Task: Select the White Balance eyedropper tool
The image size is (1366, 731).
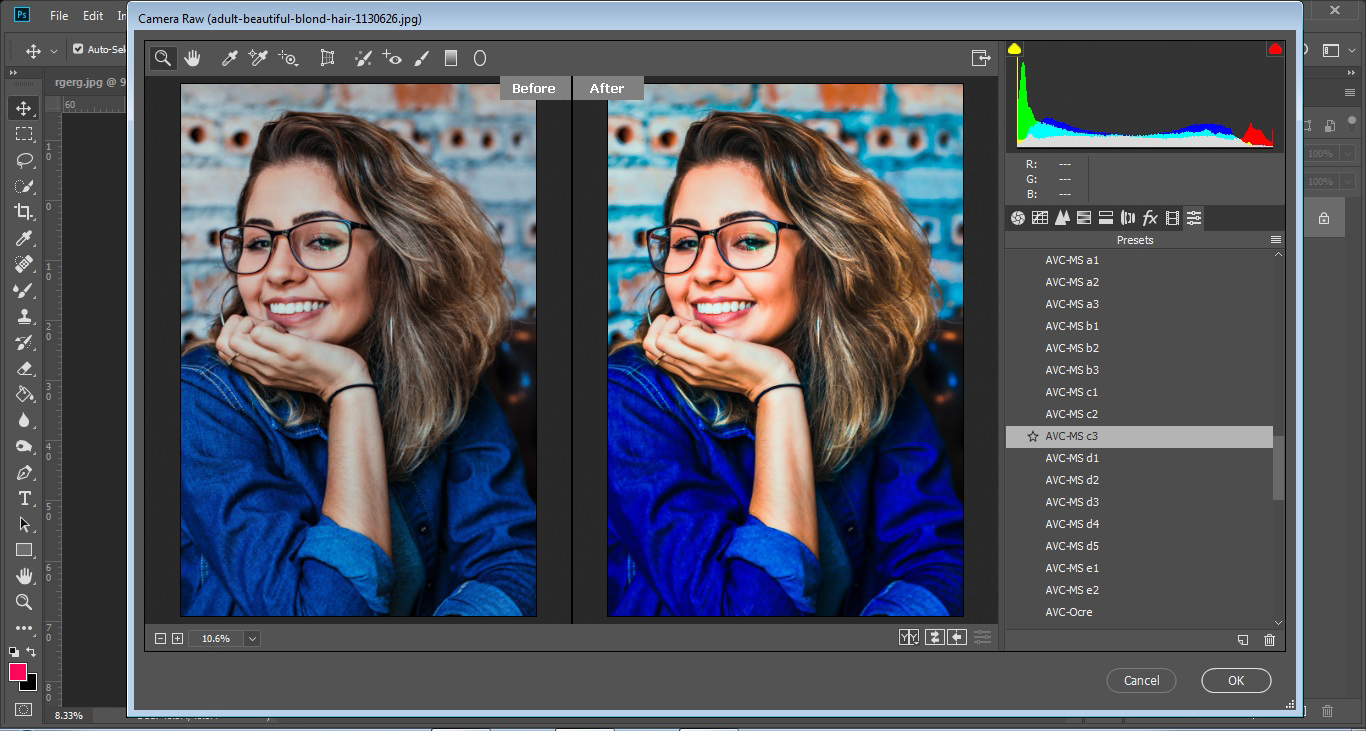Action: pos(229,59)
